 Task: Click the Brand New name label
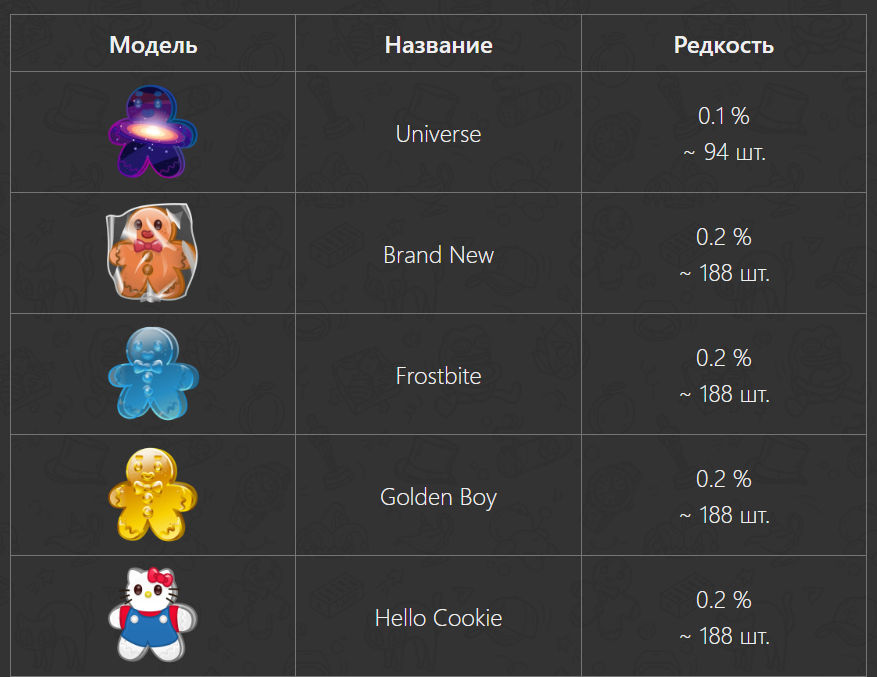tap(438, 255)
